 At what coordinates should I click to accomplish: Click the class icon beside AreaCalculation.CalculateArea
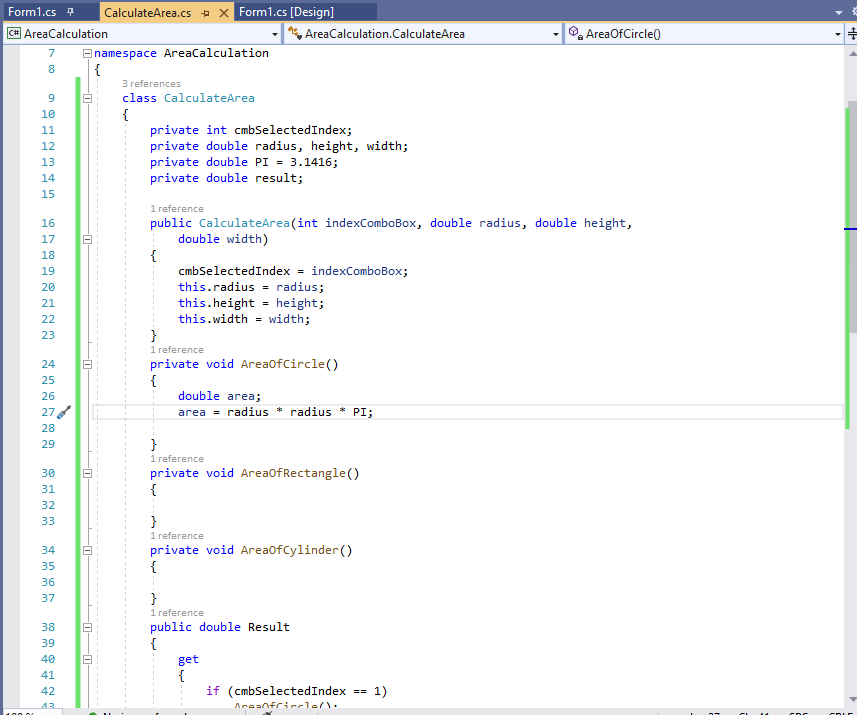coord(295,33)
